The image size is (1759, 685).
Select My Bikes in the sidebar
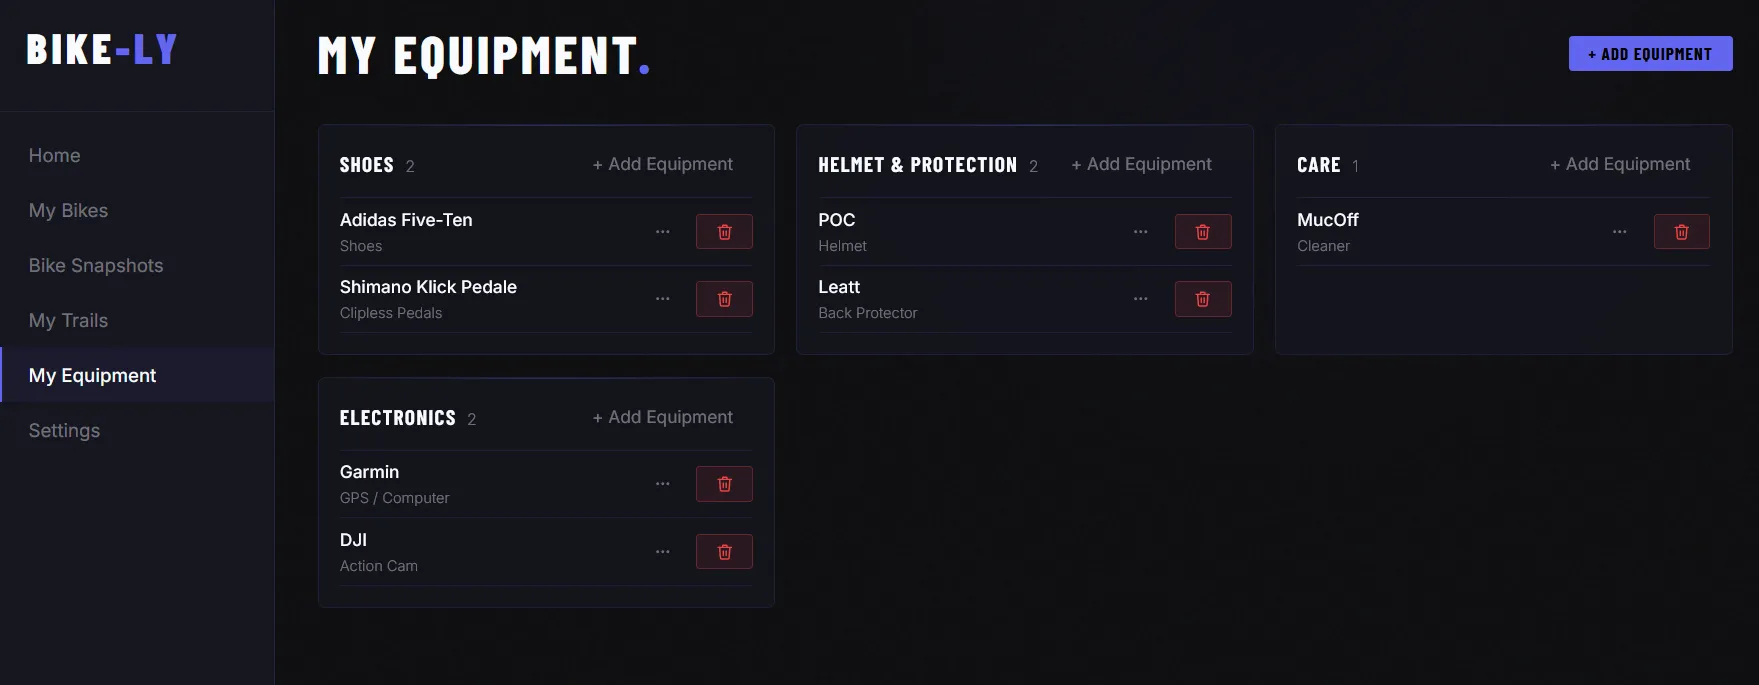pos(68,210)
